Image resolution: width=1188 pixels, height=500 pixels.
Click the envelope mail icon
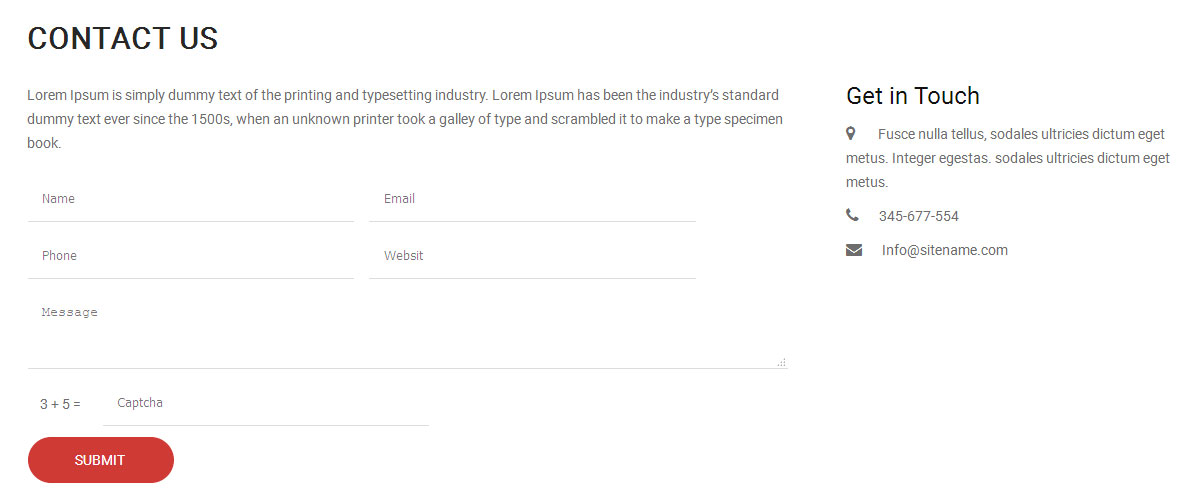pos(854,250)
